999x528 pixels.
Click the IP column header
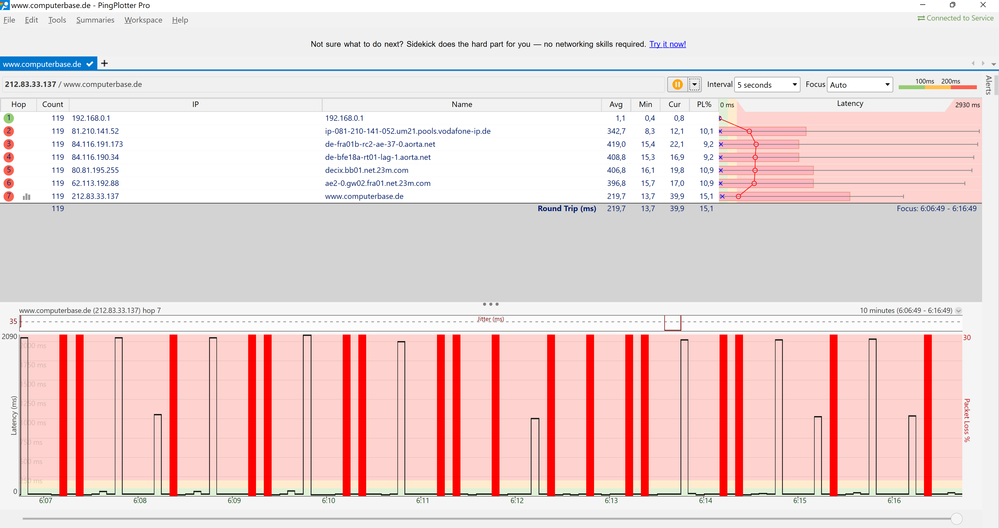[x=196, y=104]
